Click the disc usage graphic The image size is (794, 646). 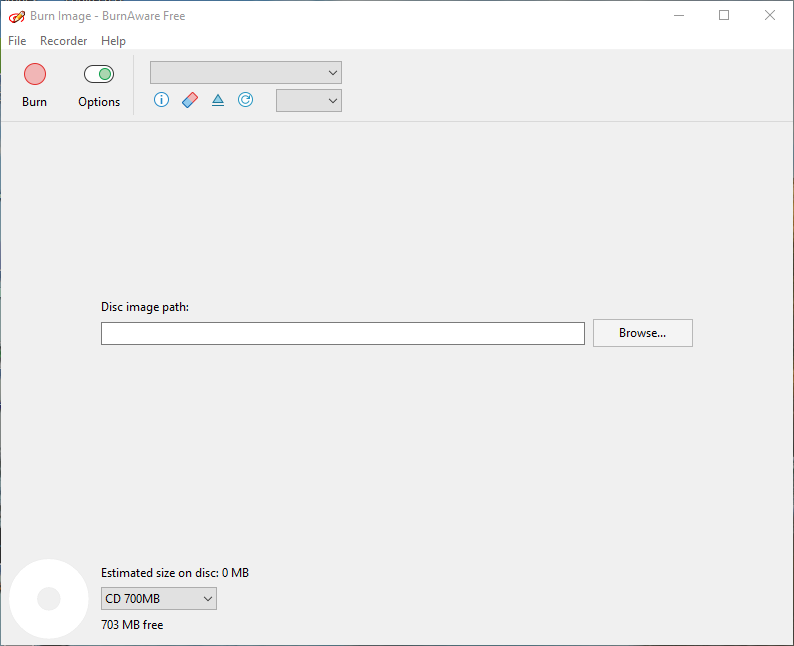49,599
